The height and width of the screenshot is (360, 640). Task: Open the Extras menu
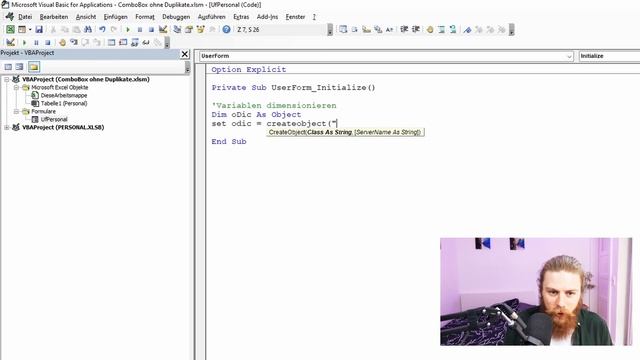click(x=241, y=17)
